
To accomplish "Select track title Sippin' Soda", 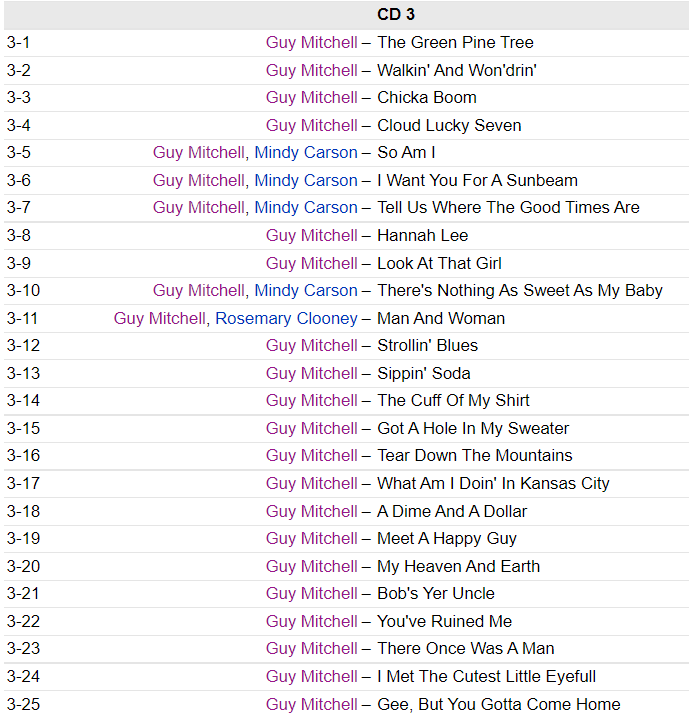I will click(x=424, y=374).
